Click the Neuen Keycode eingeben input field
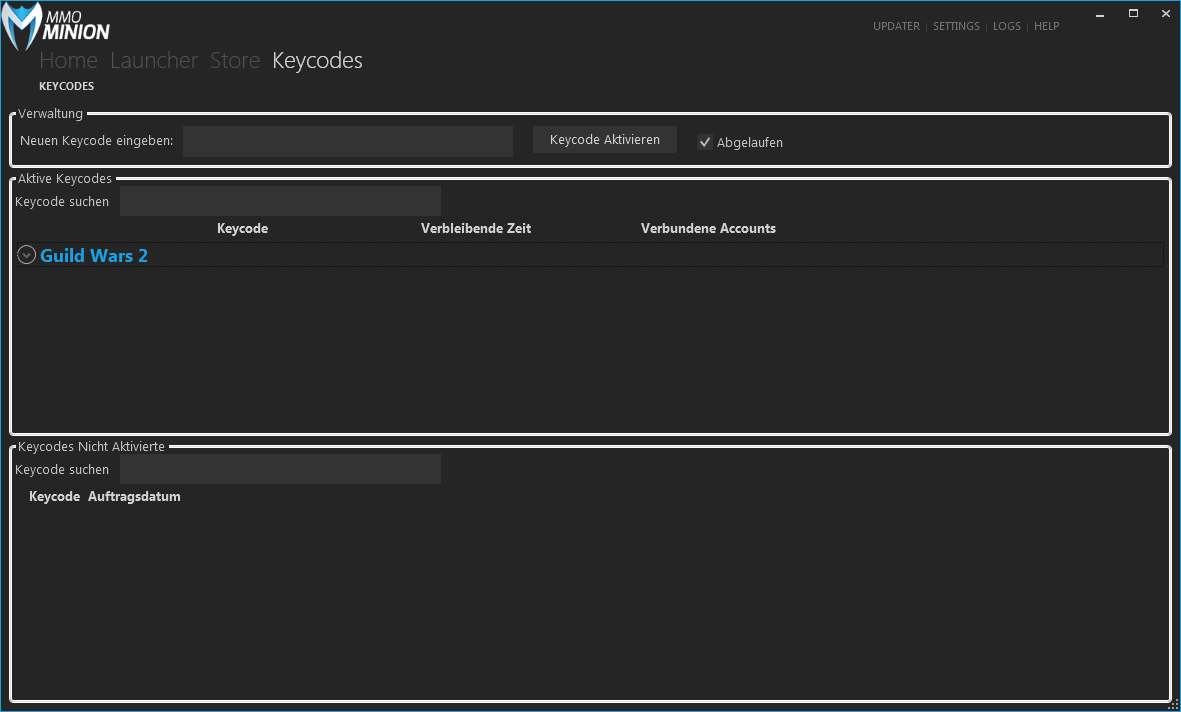 click(x=347, y=141)
